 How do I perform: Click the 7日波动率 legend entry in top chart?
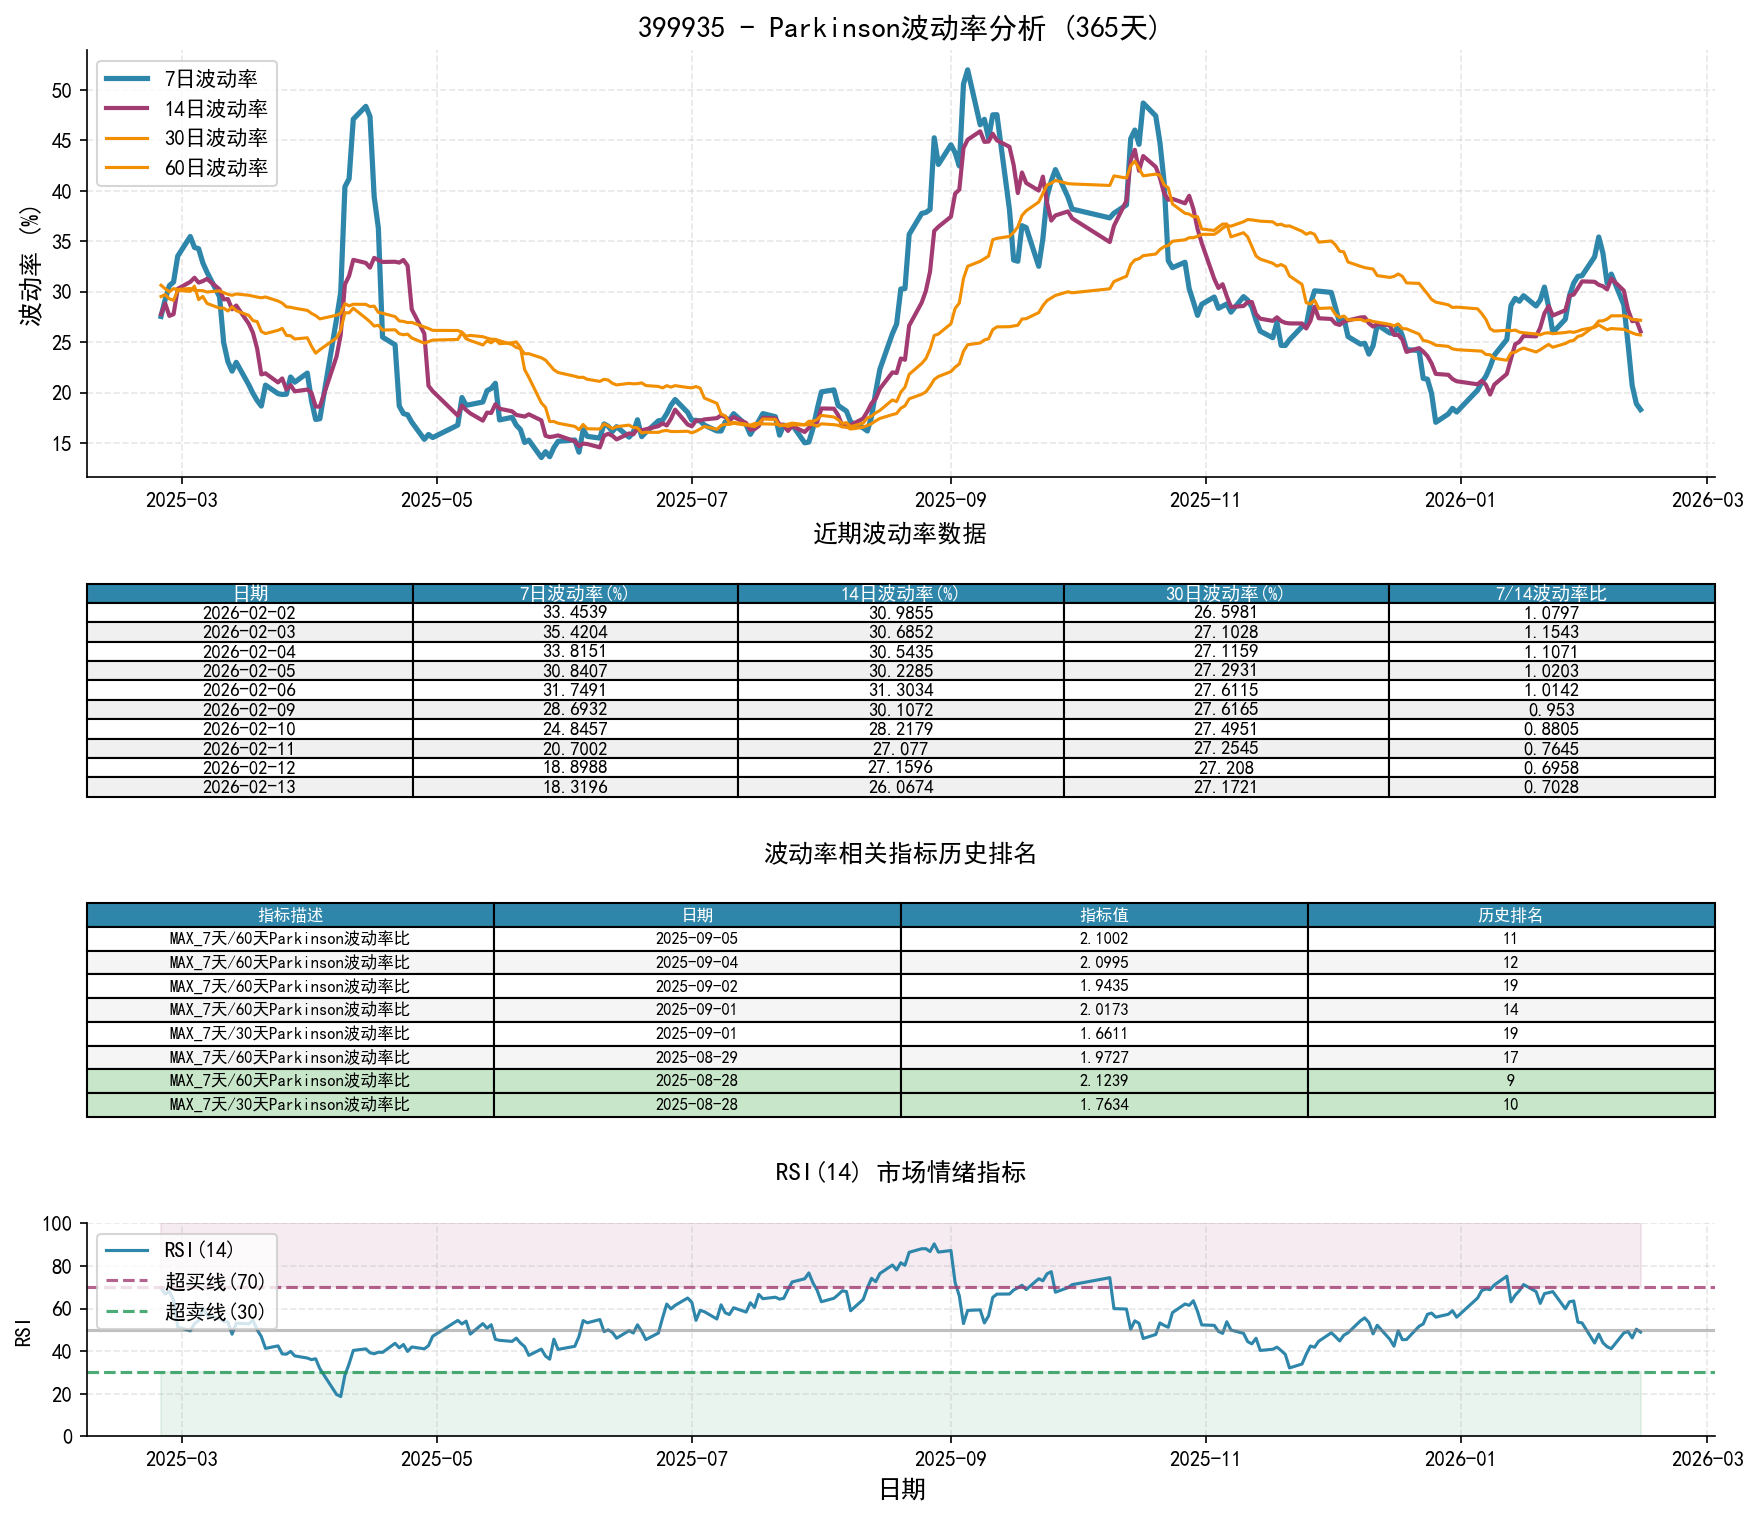[210, 79]
